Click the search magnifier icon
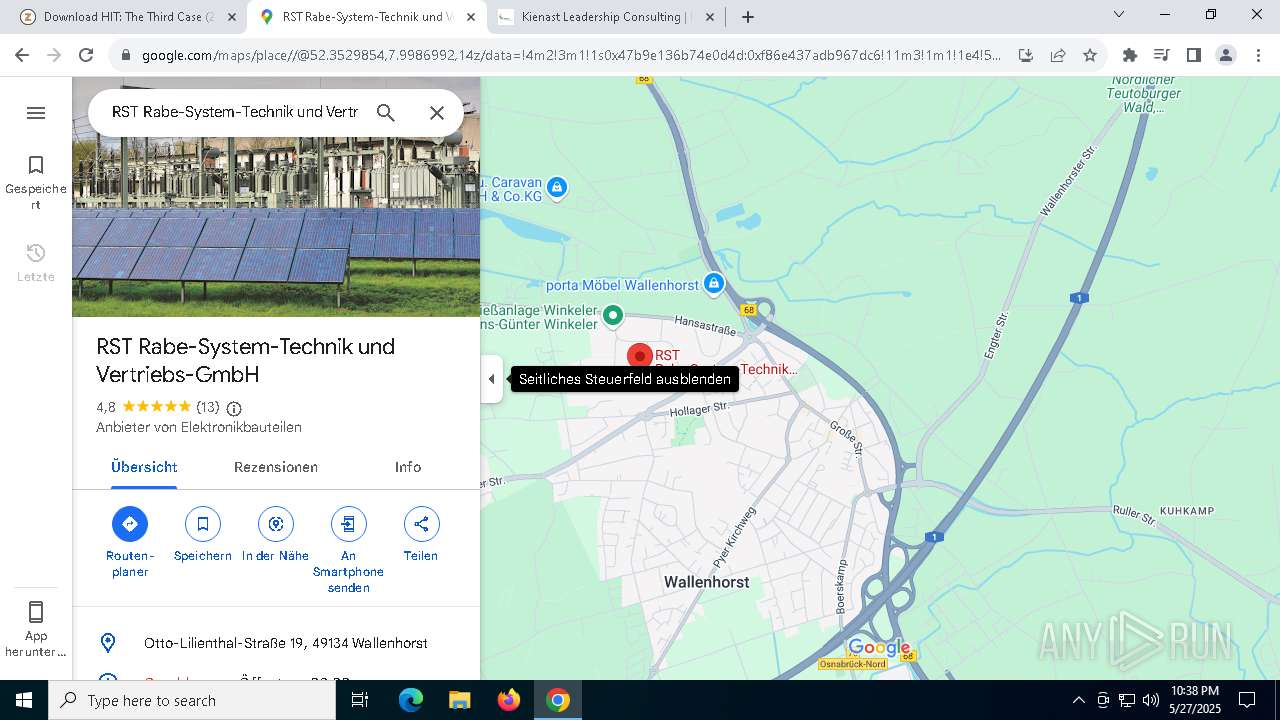 (386, 113)
